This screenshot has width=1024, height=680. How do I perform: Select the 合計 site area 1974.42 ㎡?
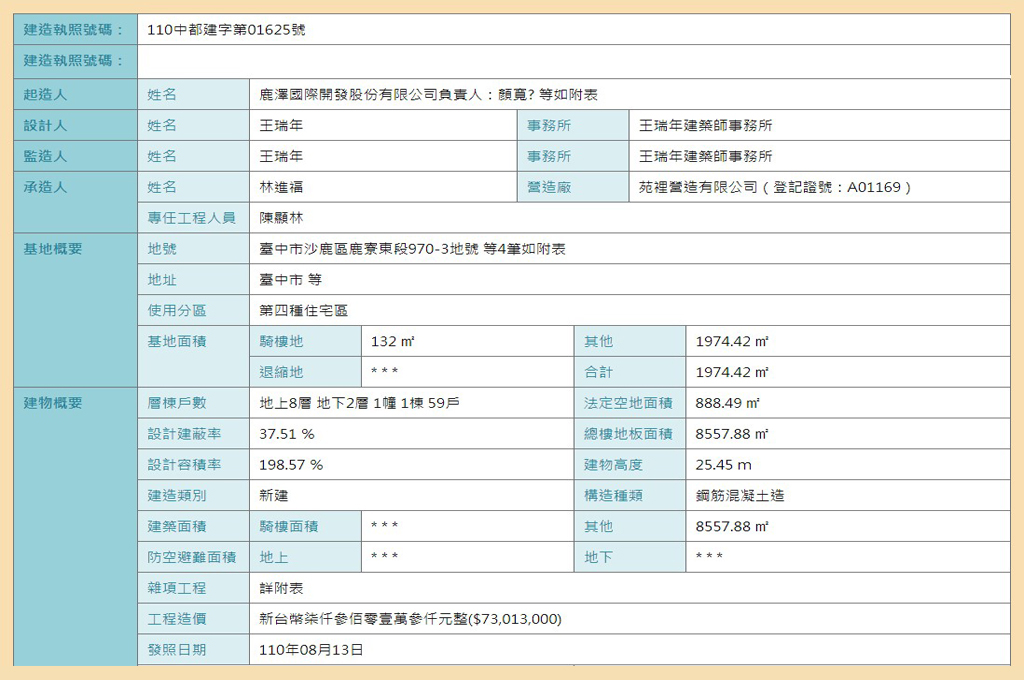pyautogui.click(x=732, y=373)
